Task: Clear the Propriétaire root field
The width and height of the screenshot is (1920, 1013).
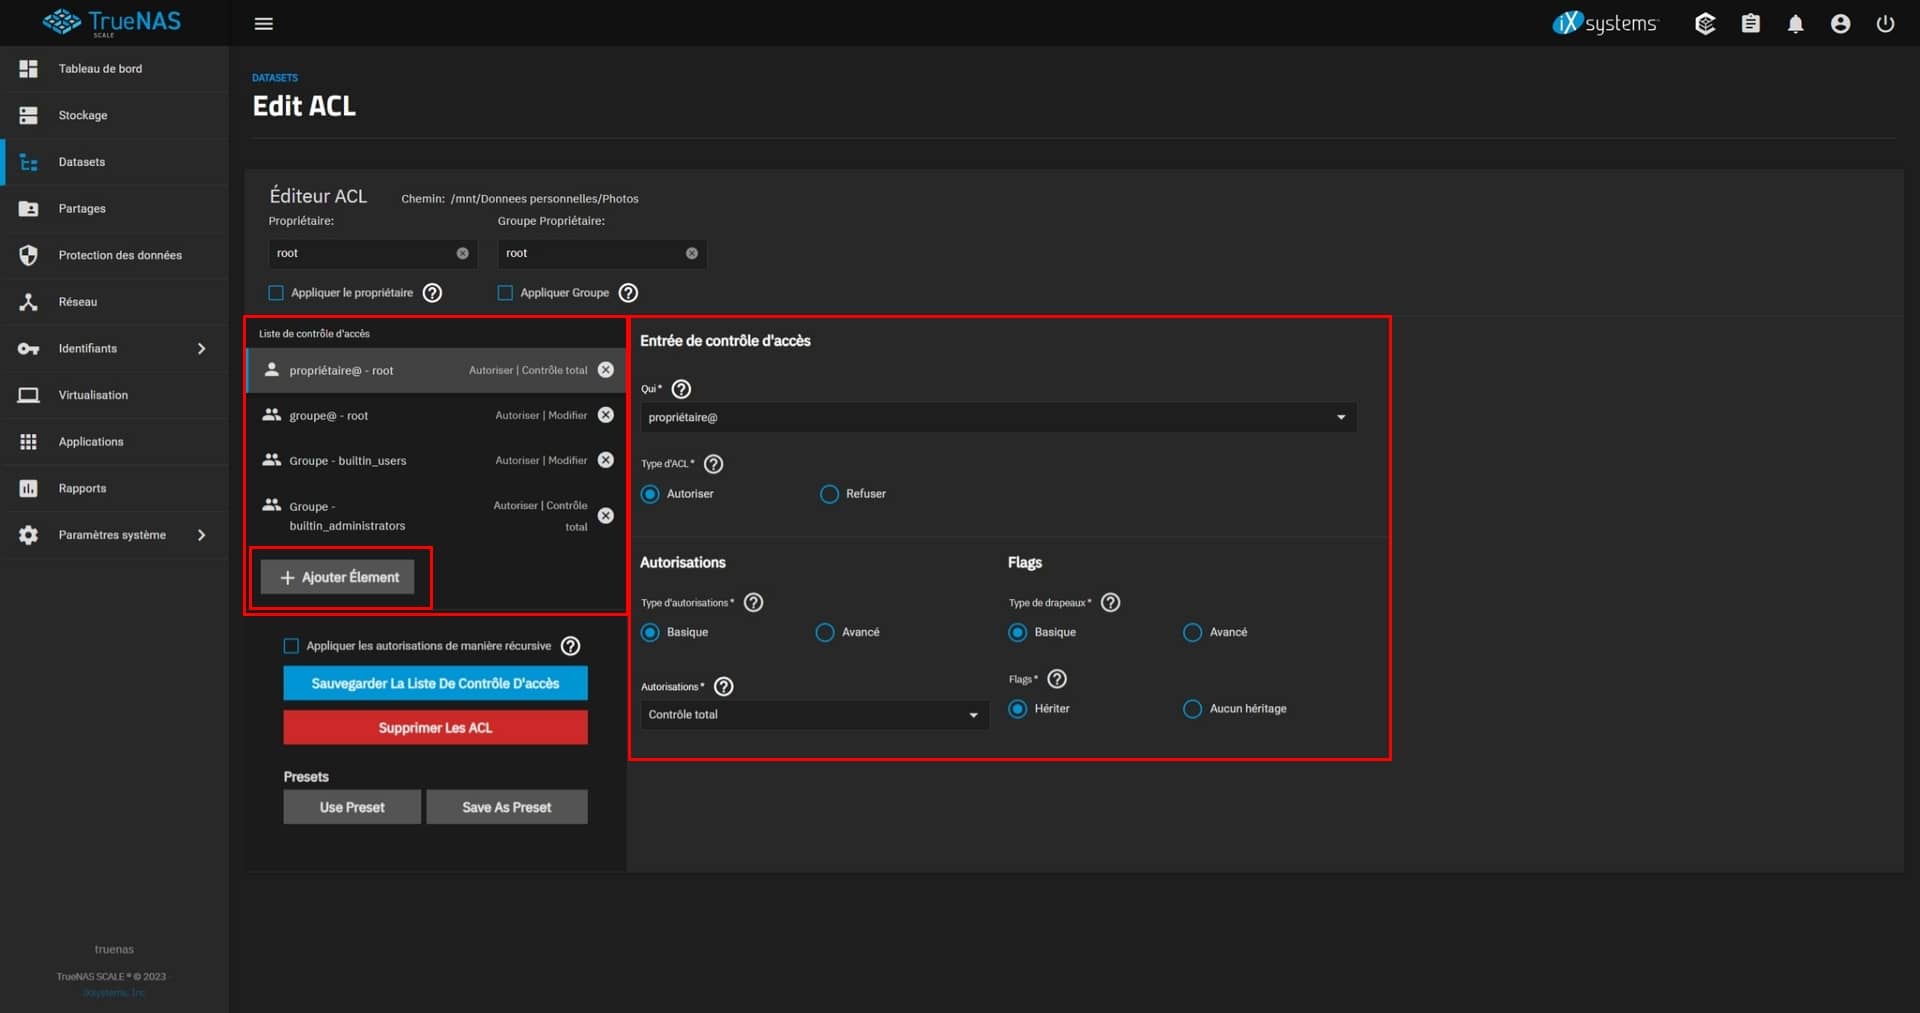Action: (462, 254)
